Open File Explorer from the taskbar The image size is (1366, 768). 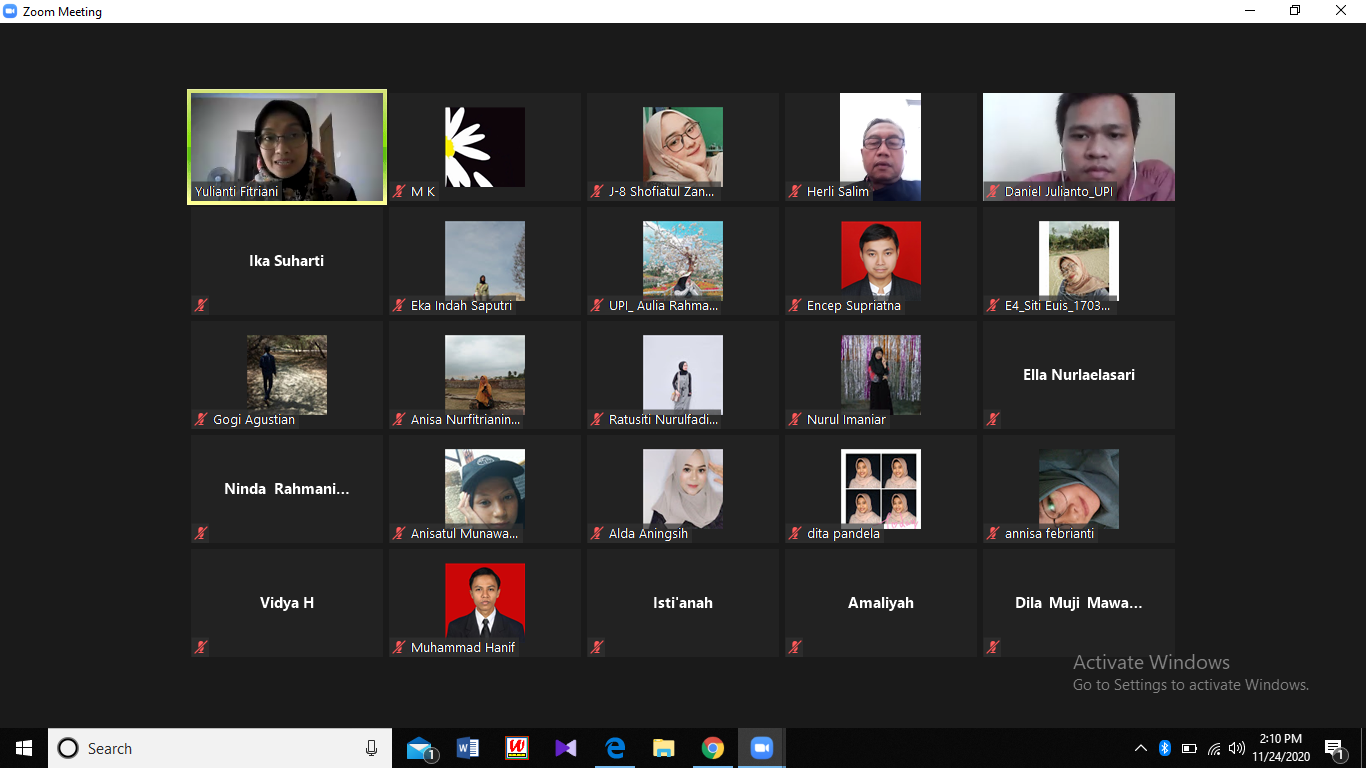coord(663,748)
